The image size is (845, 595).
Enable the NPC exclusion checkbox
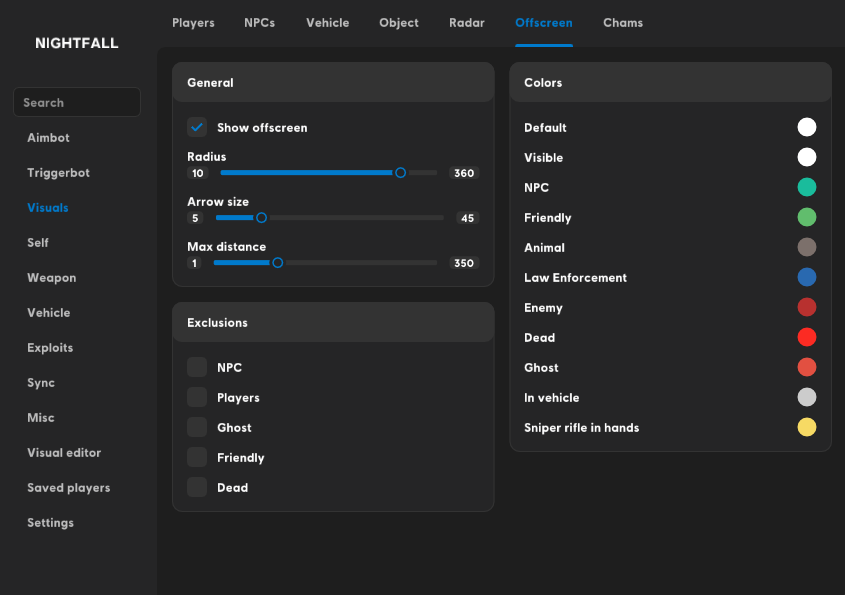click(197, 367)
